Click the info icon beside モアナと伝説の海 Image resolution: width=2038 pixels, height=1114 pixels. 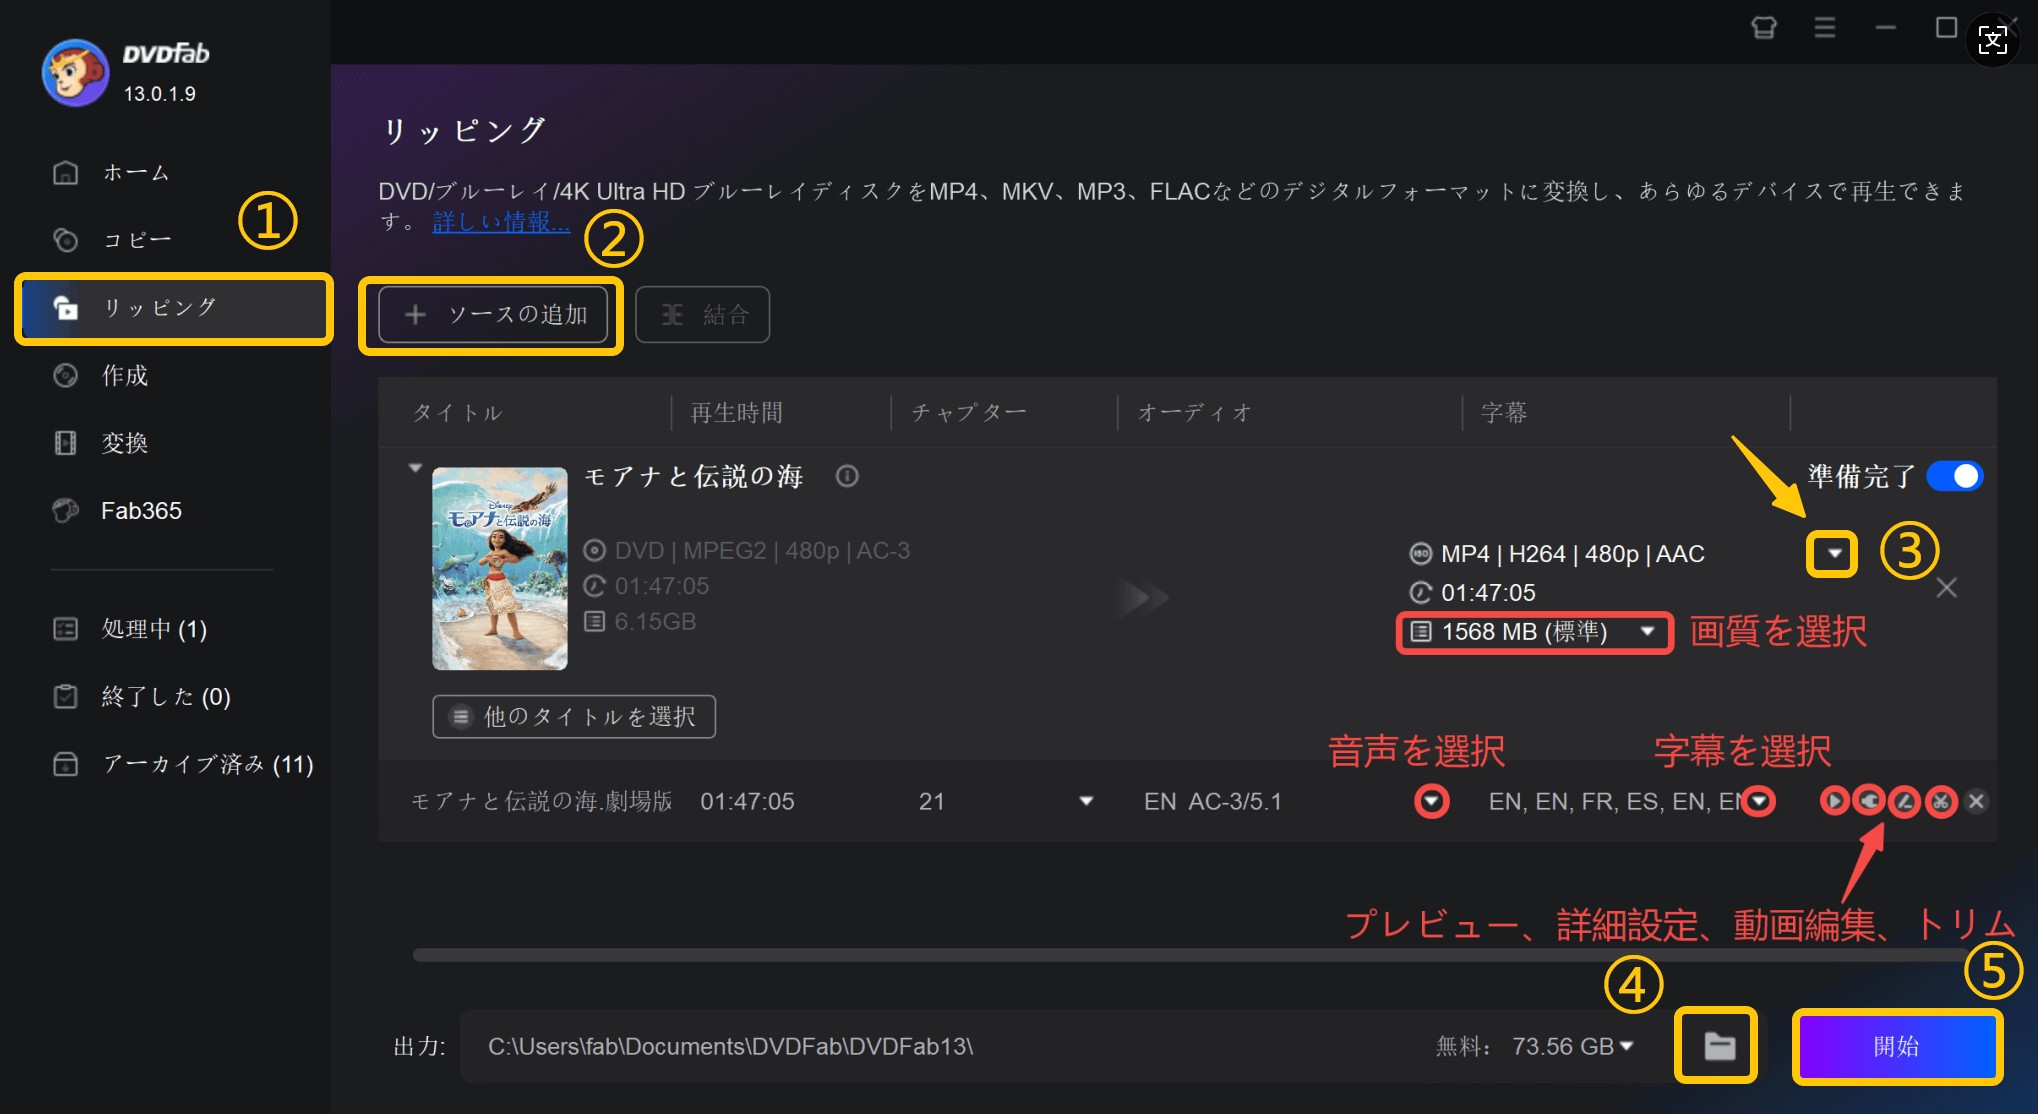click(x=847, y=476)
